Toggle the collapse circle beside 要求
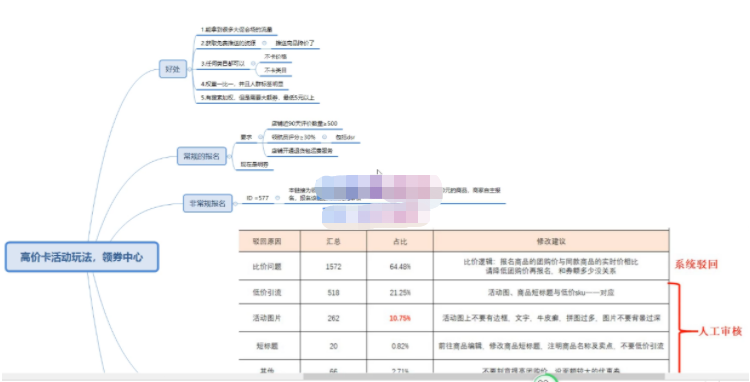Screen dimensions: 750x382 [261, 137]
